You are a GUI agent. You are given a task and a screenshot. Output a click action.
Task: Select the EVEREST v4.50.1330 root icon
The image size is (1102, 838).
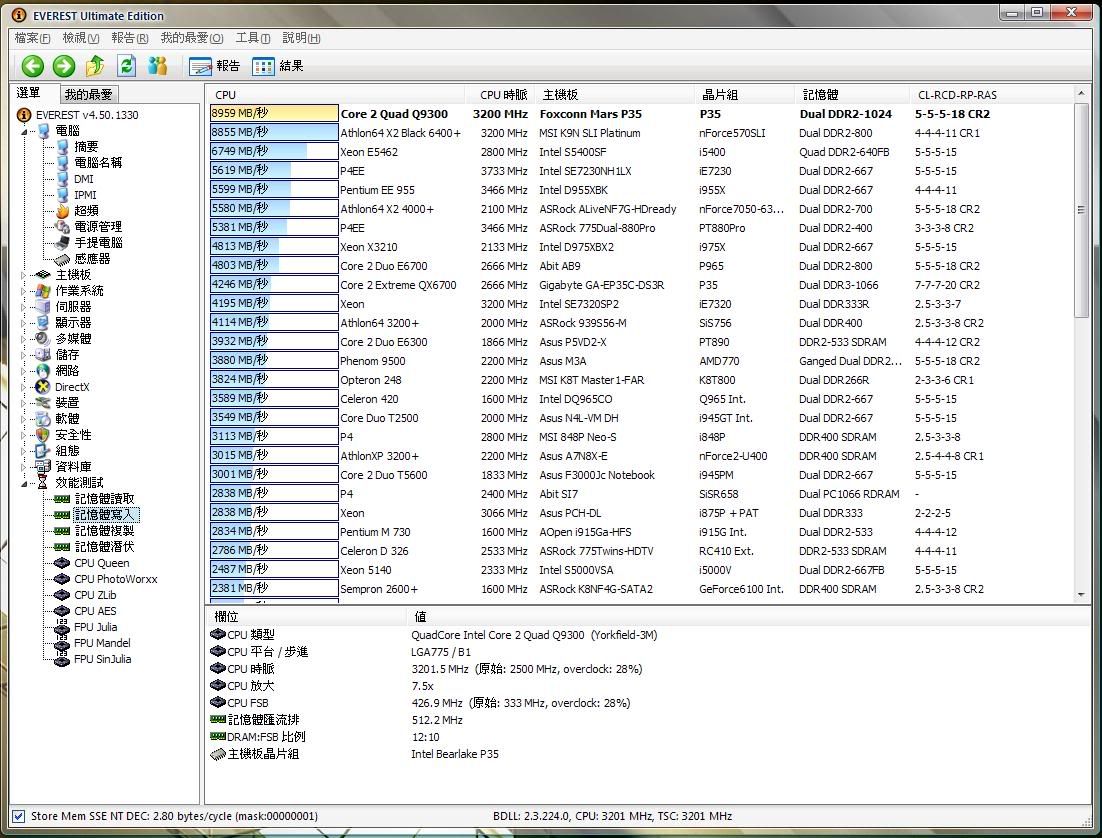24,115
